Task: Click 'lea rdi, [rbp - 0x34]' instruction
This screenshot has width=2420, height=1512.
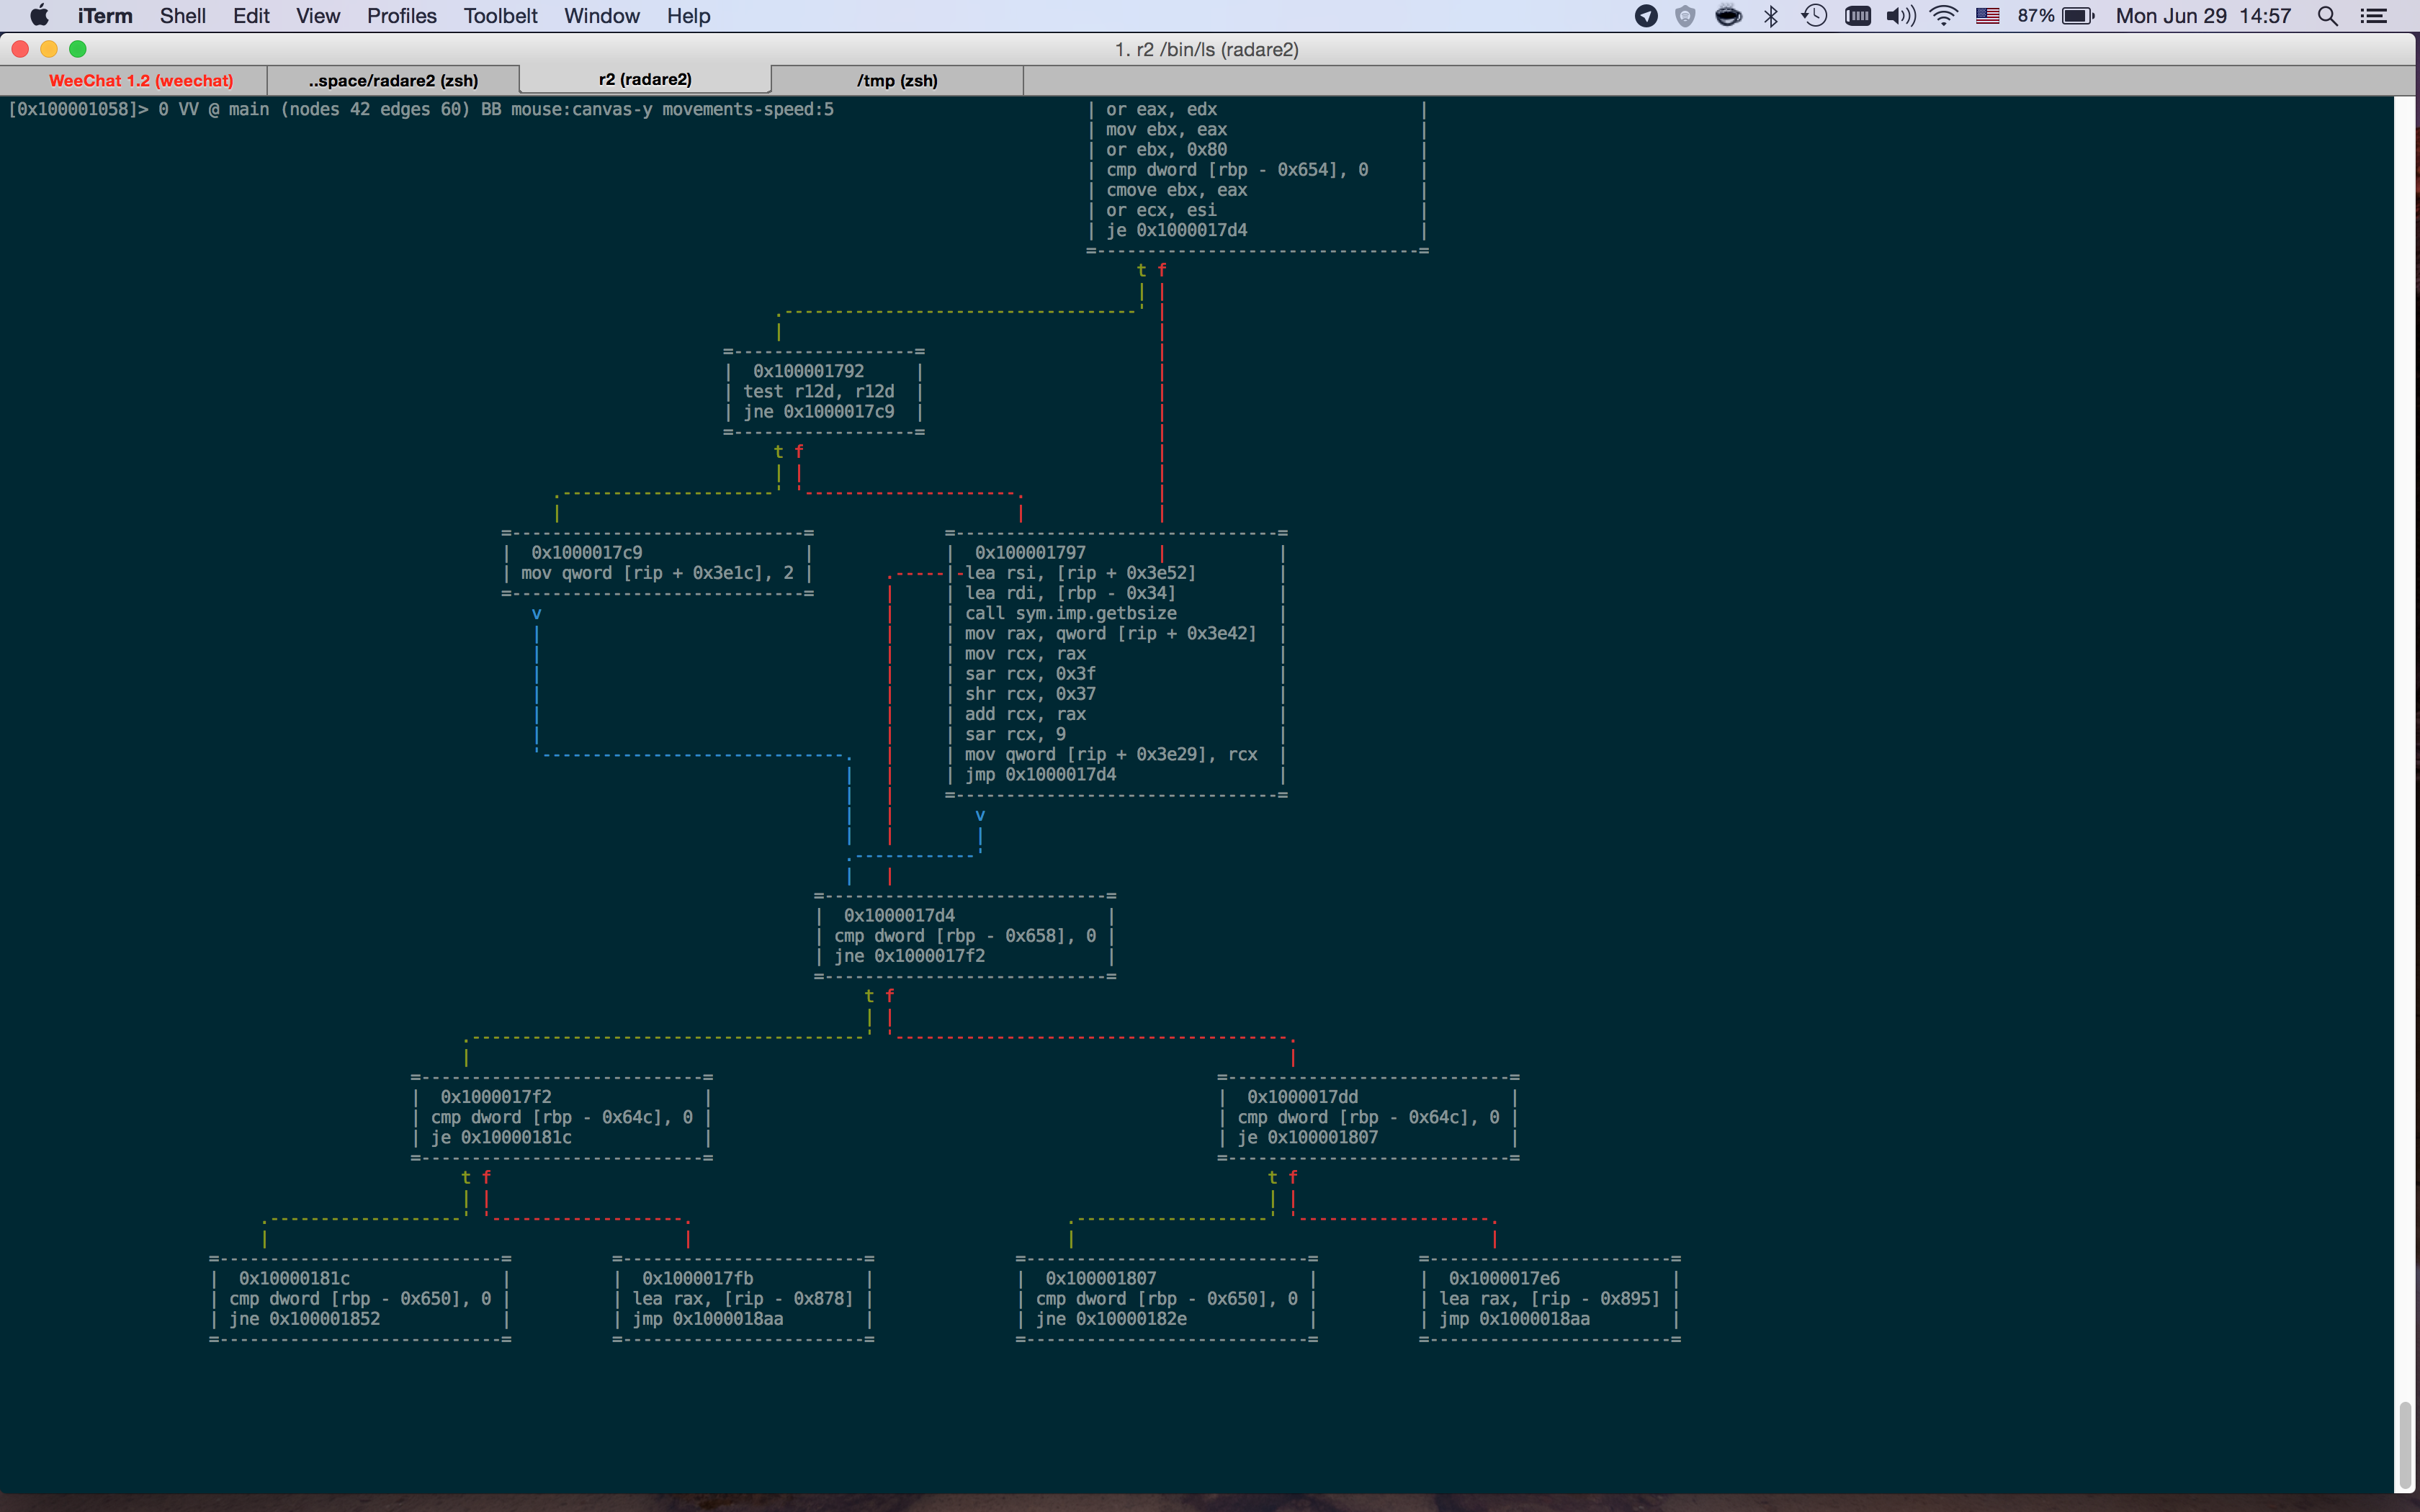Action: point(1070,593)
